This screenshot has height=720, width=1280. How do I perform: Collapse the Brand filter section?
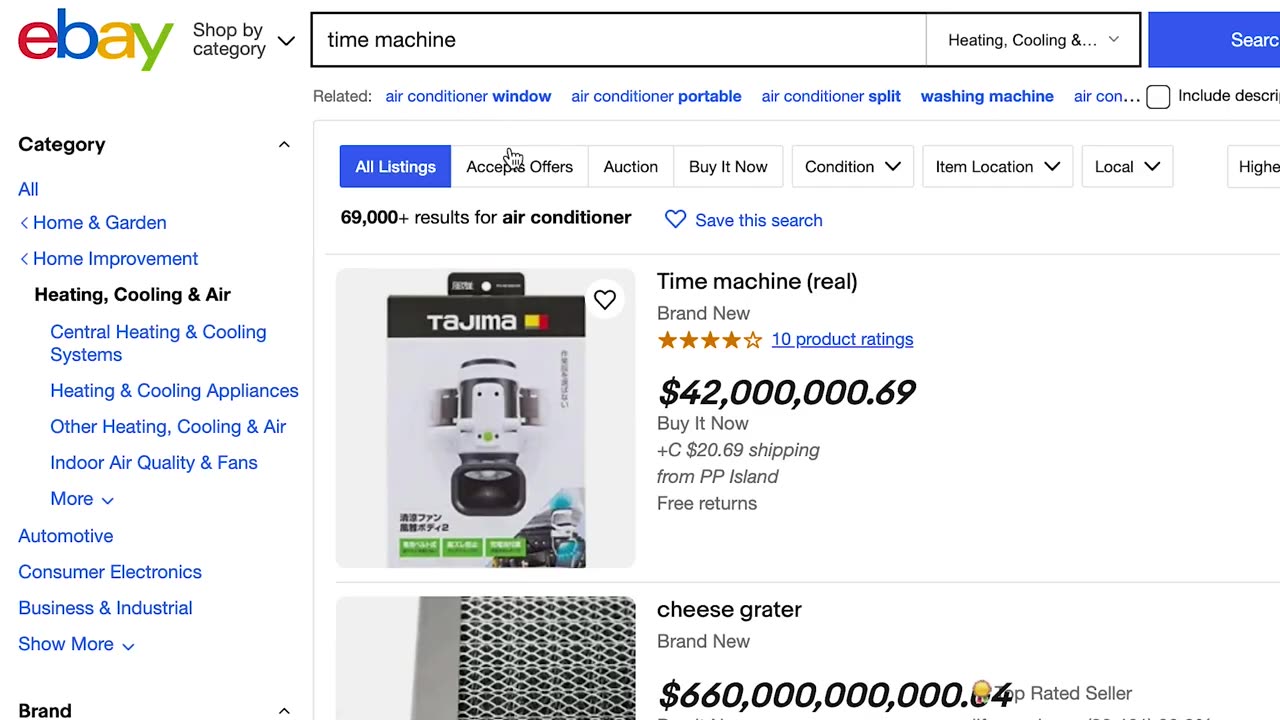click(x=284, y=711)
